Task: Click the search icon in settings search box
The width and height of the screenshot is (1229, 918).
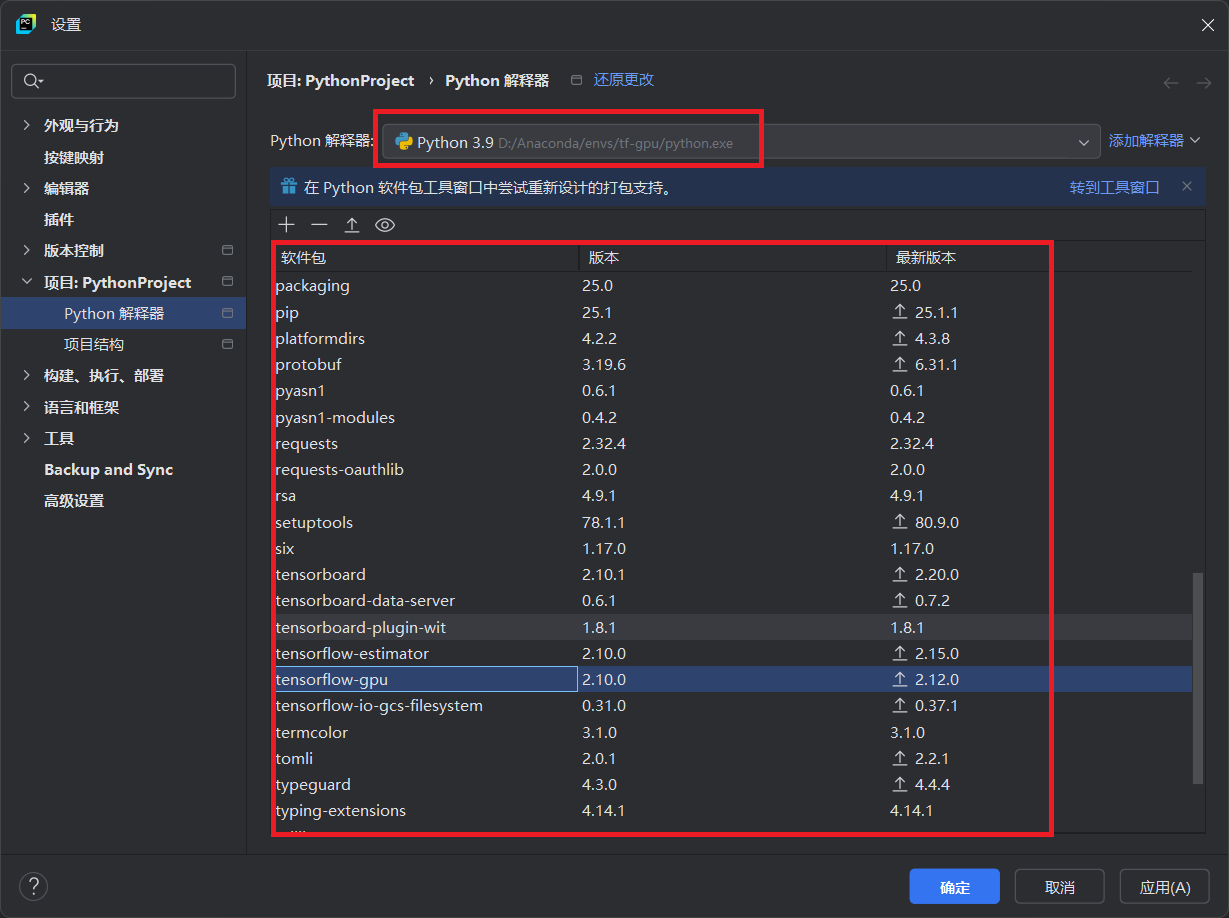Action: (32, 81)
